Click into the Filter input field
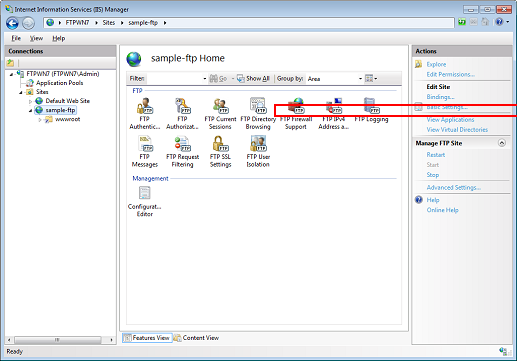517x361 pixels. 176,79
